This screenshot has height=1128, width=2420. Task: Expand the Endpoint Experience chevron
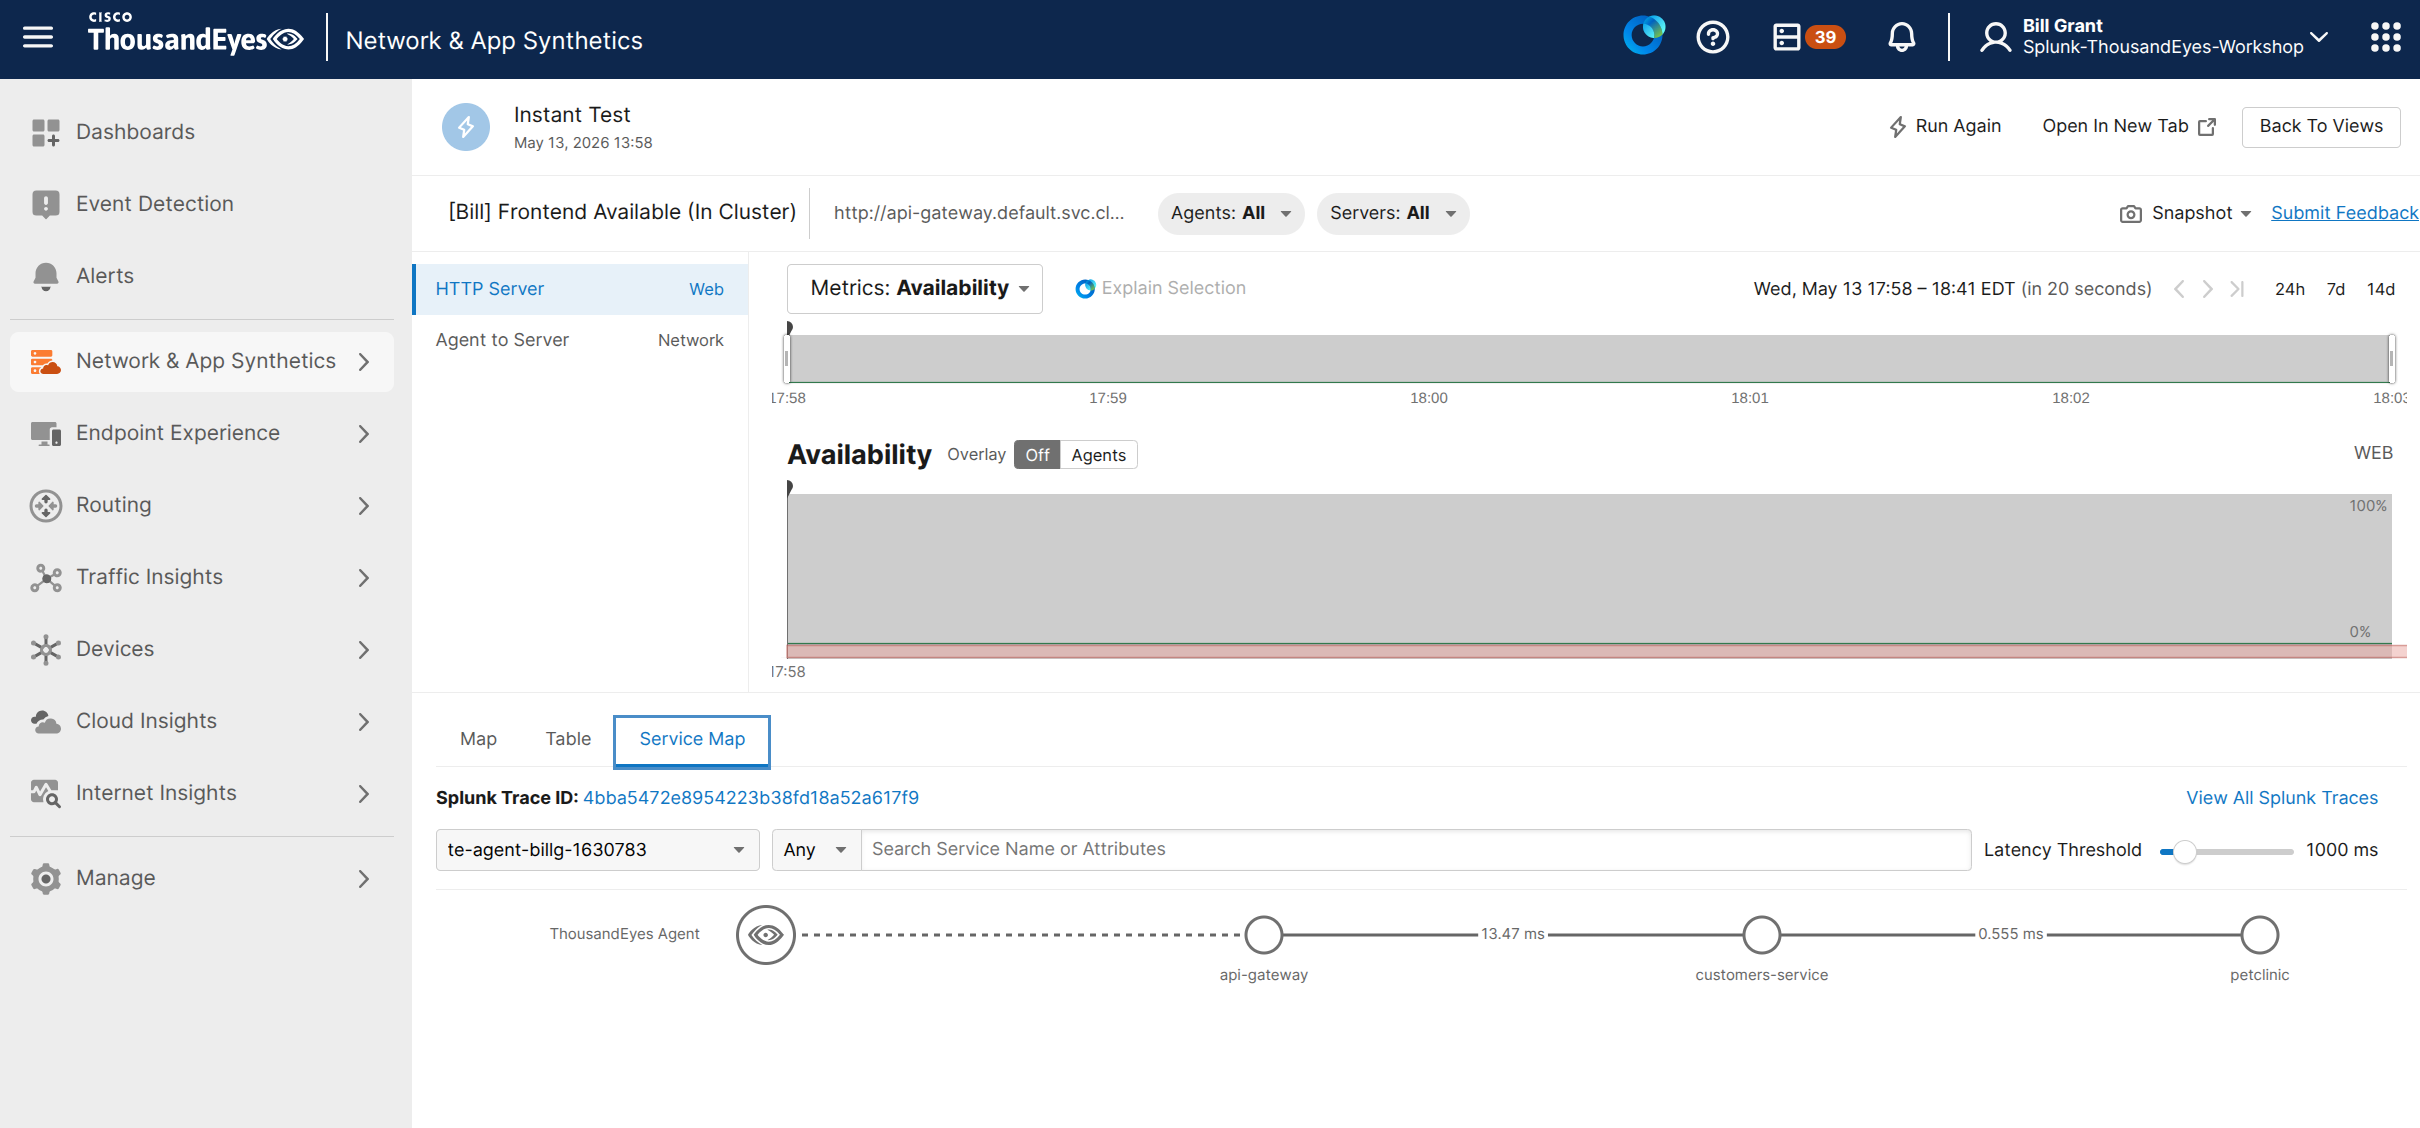(364, 433)
